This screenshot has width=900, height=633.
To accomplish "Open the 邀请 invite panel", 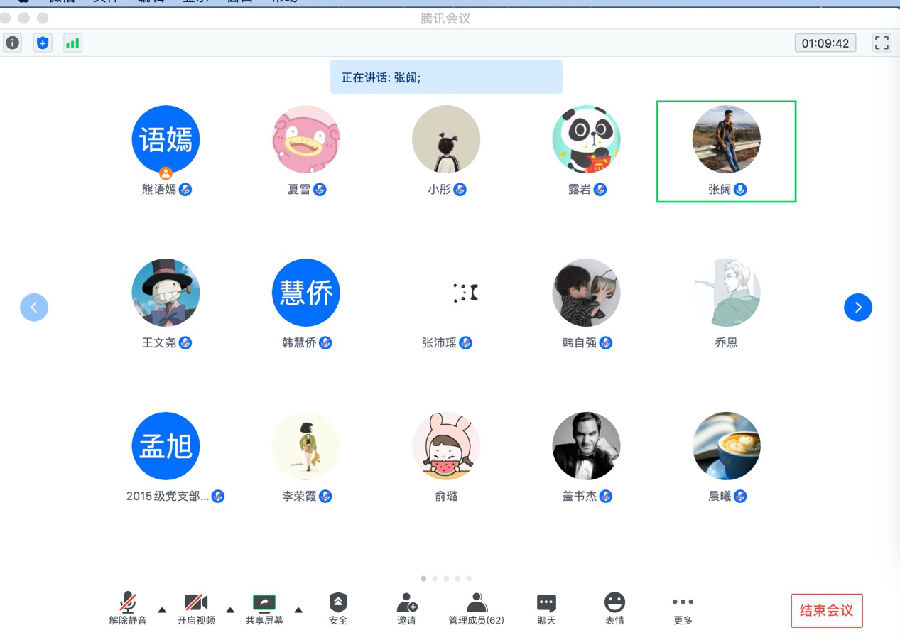I will point(406,607).
